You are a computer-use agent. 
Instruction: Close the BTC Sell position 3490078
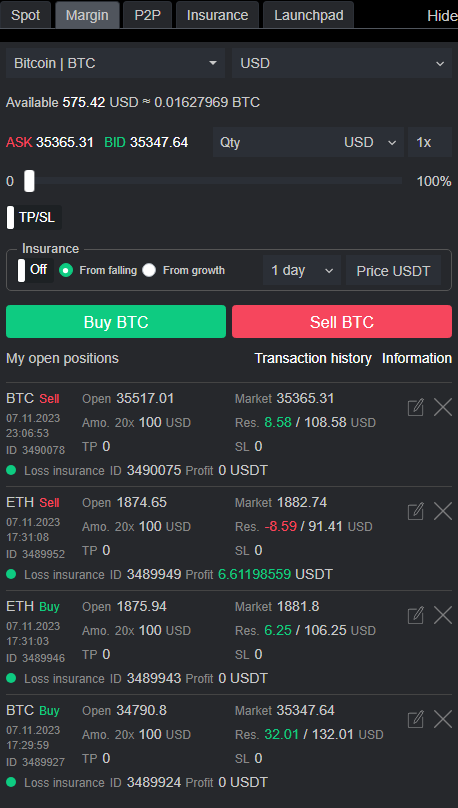click(443, 407)
